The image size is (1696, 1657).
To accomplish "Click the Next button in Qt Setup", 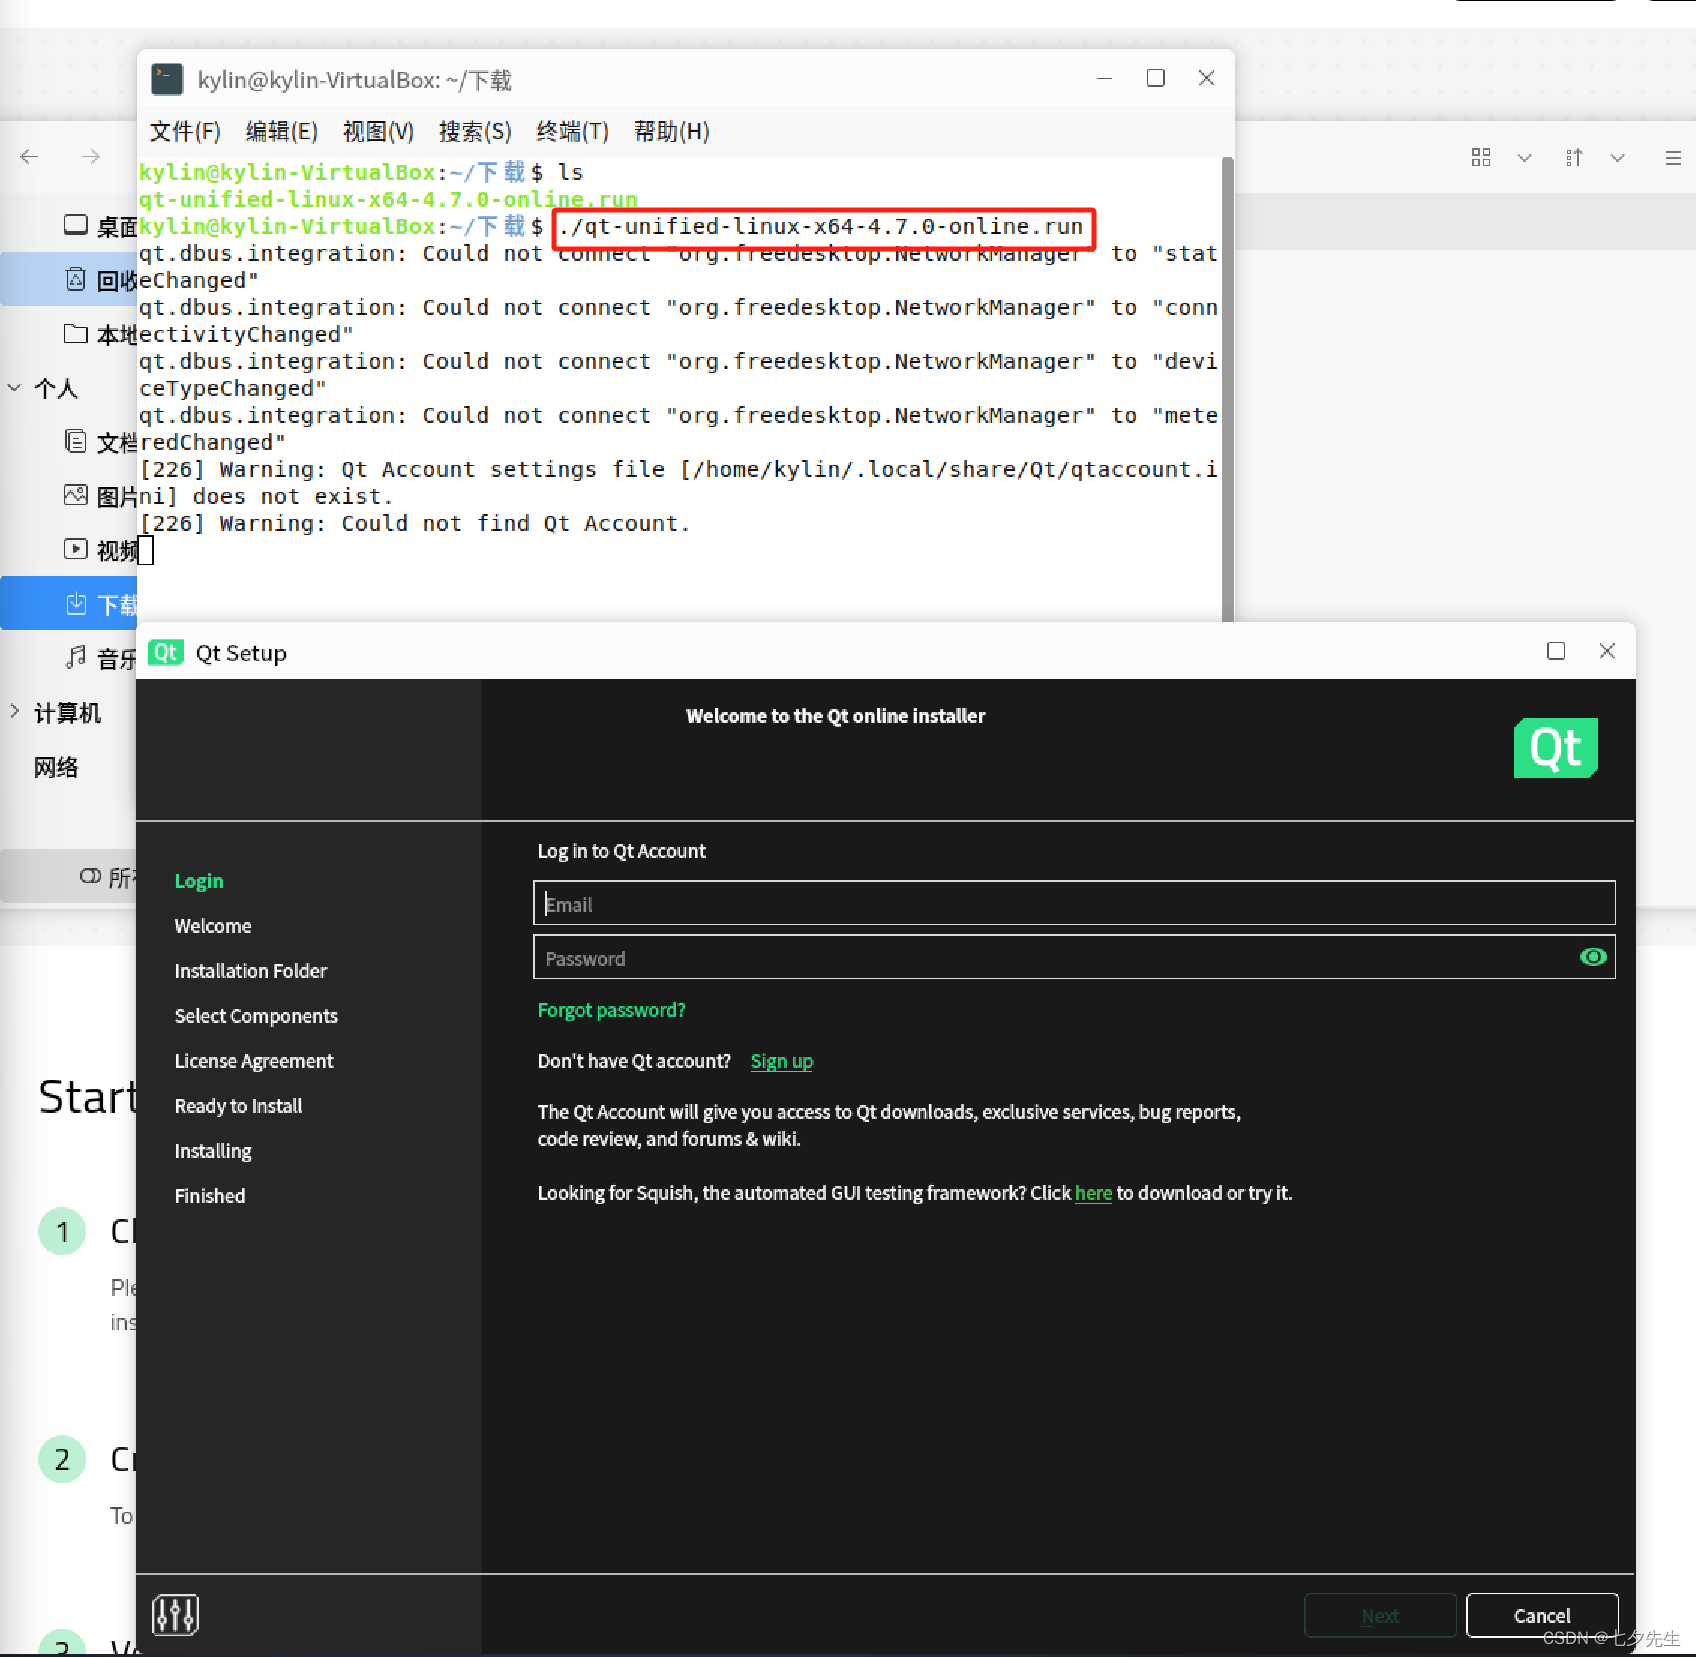I will pyautogui.click(x=1380, y=1615).
